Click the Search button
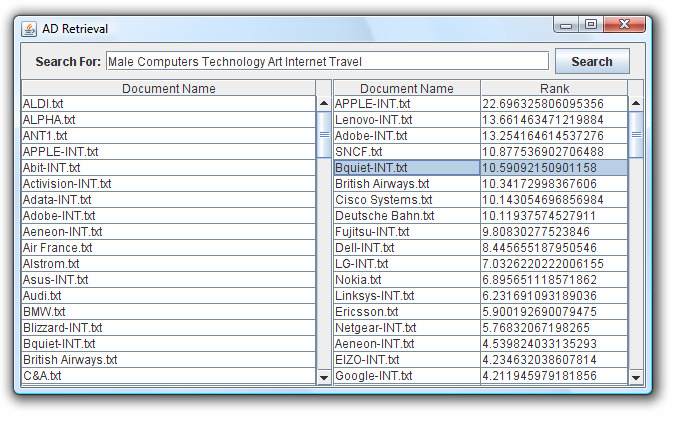This screenshot has height=421, width=674. pyautogui.click(x=592, y=61)
